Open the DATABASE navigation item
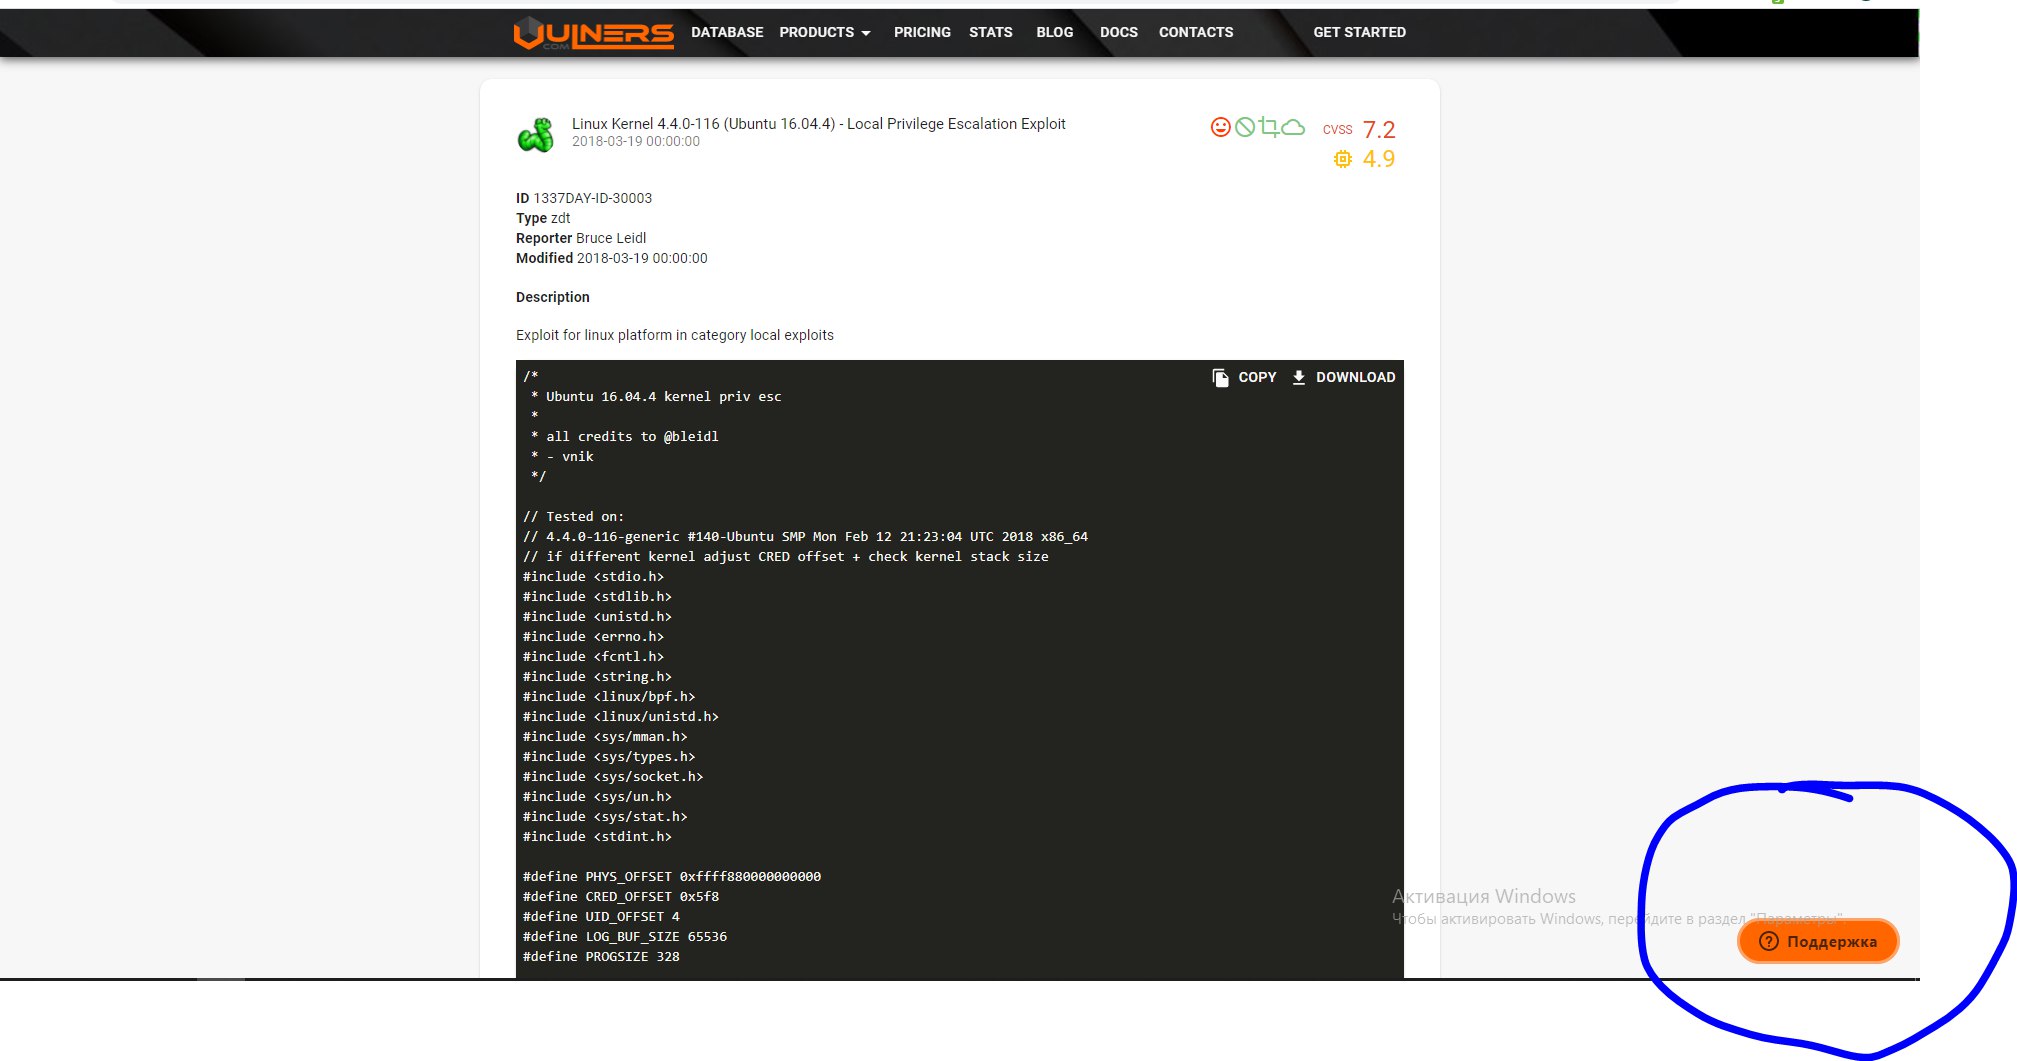This screenshot has width=2017, height=1061. 727,32
